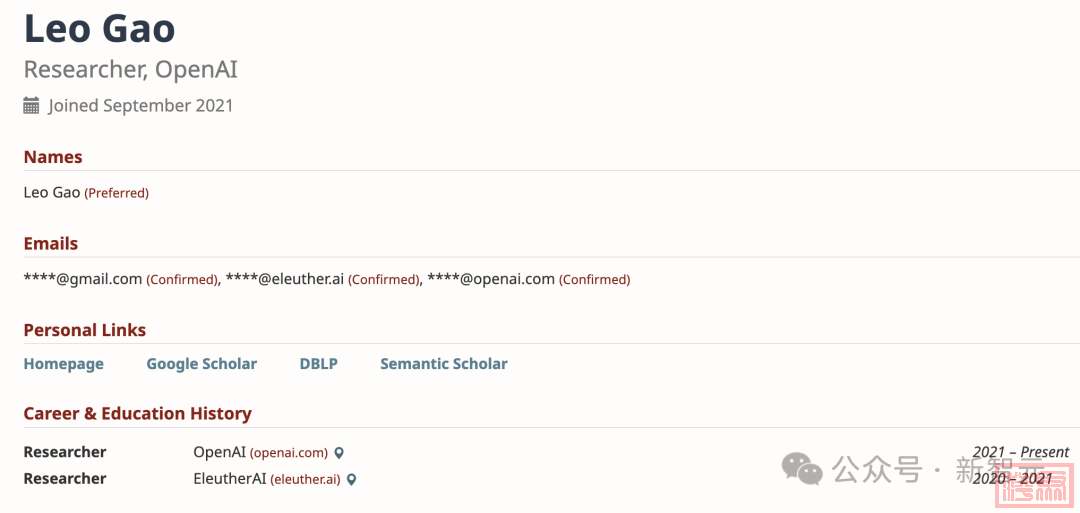Open the Homepage link
1080x513 pixels.
point(63,364)
